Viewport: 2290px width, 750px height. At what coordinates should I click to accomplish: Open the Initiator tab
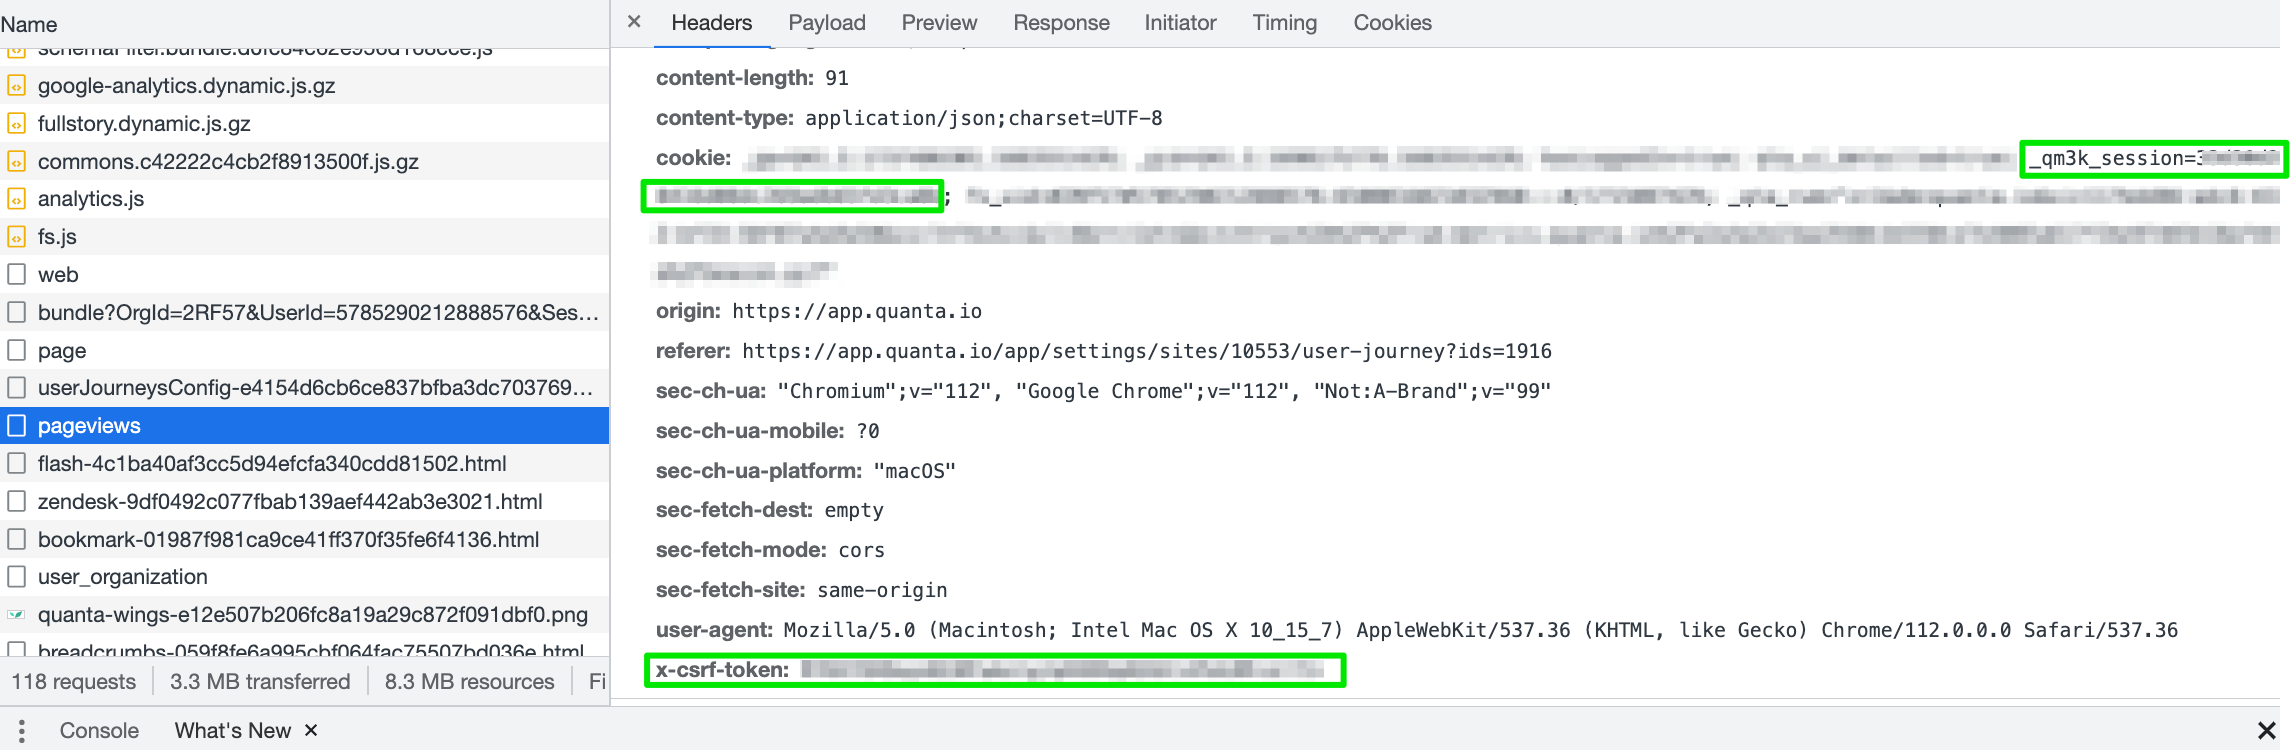[1180, 23]
